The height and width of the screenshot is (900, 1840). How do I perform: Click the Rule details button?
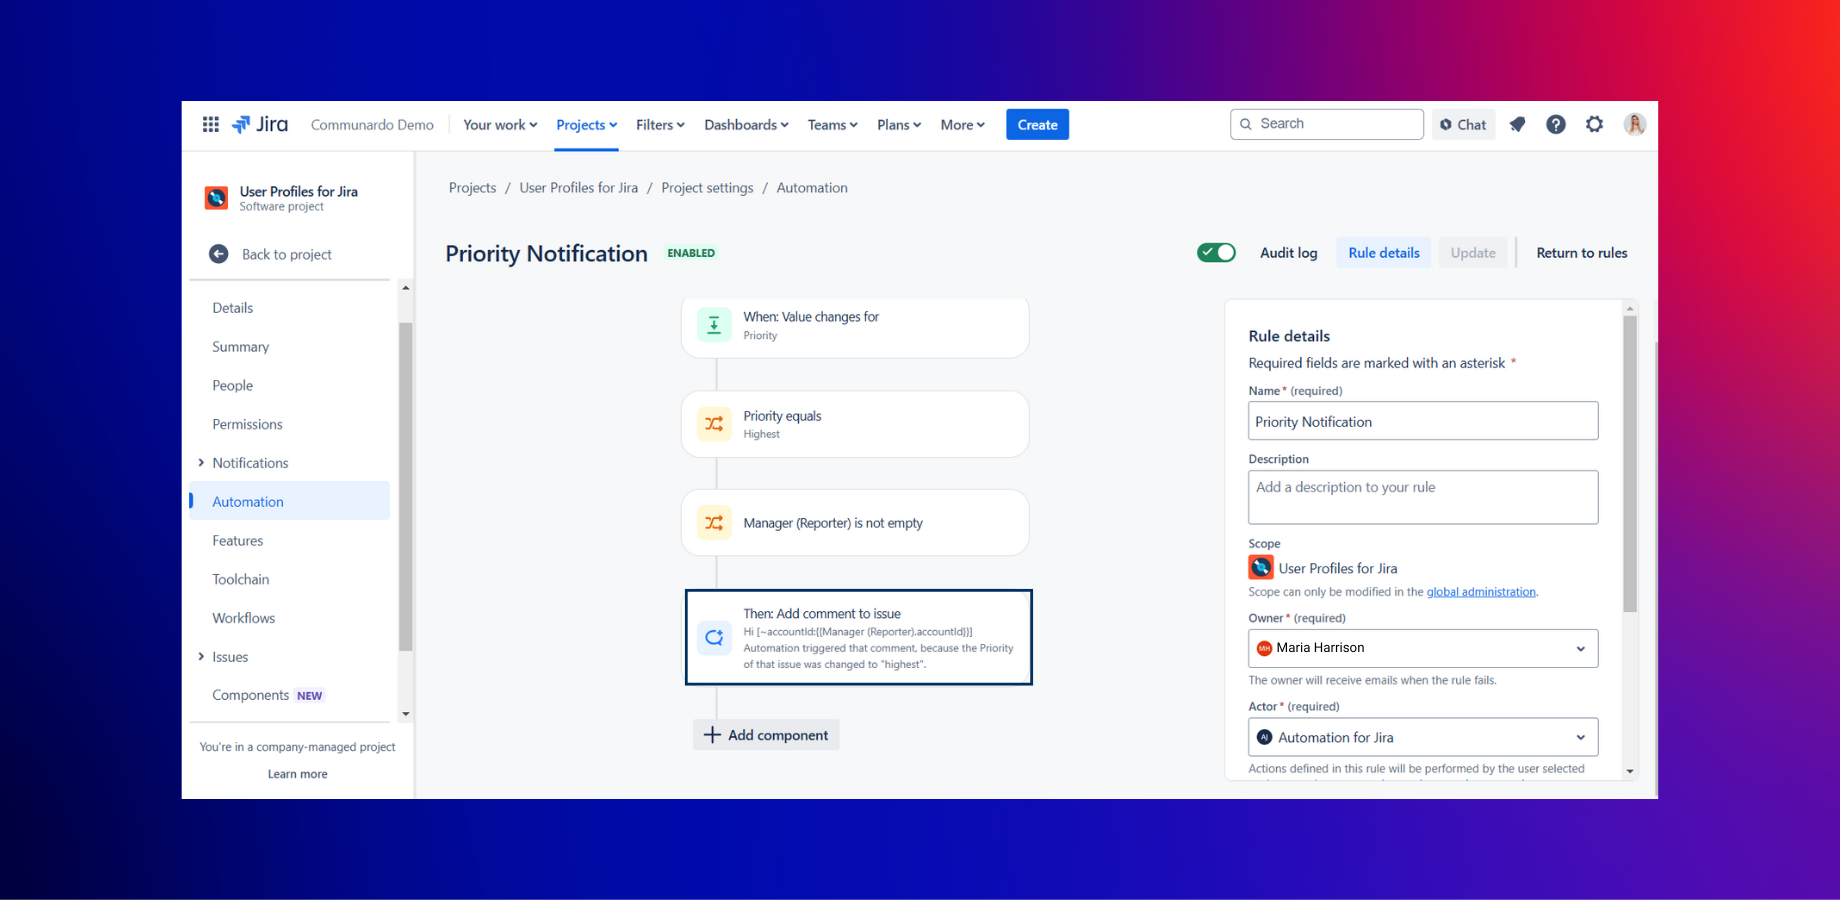1384,253
